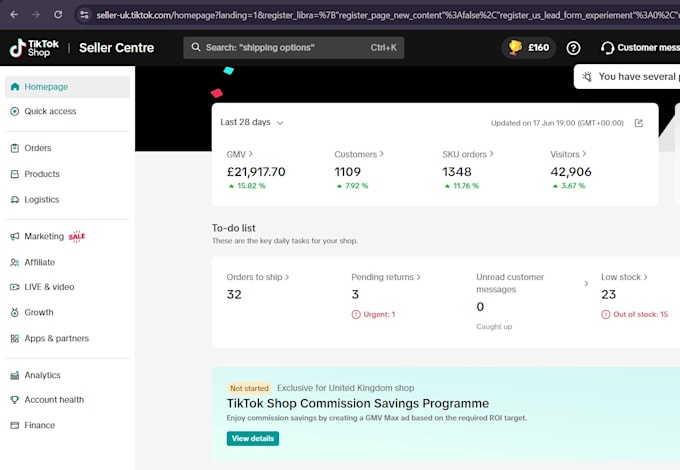Open Low stock chevron
The width and height of the screenshot is (680, 470).
[x=646, y=277]
